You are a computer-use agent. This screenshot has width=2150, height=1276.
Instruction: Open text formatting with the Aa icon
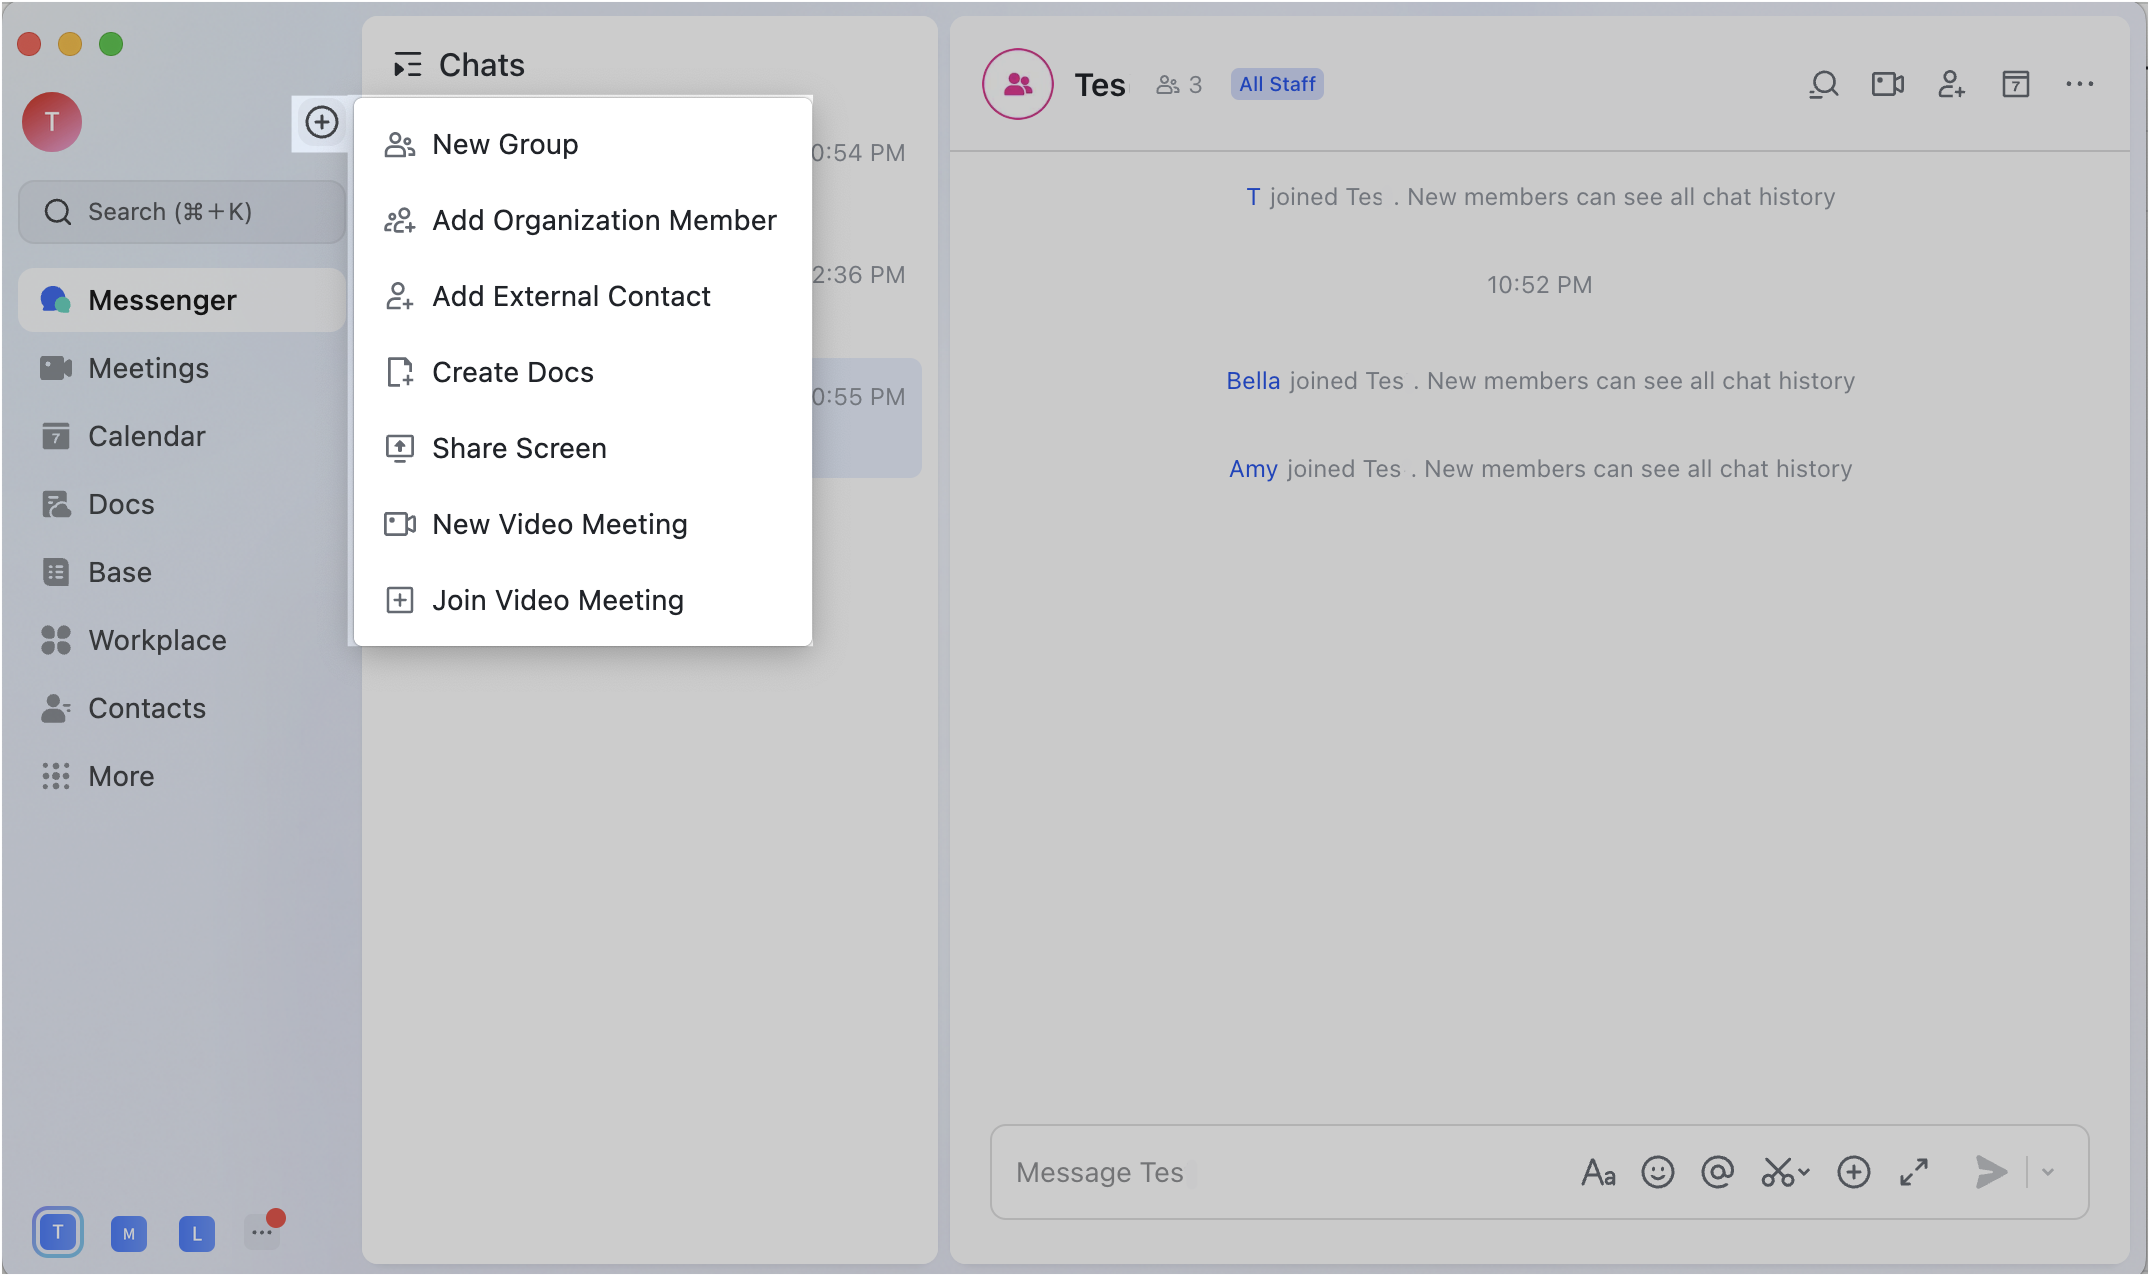click(x=1598, y=1172)
